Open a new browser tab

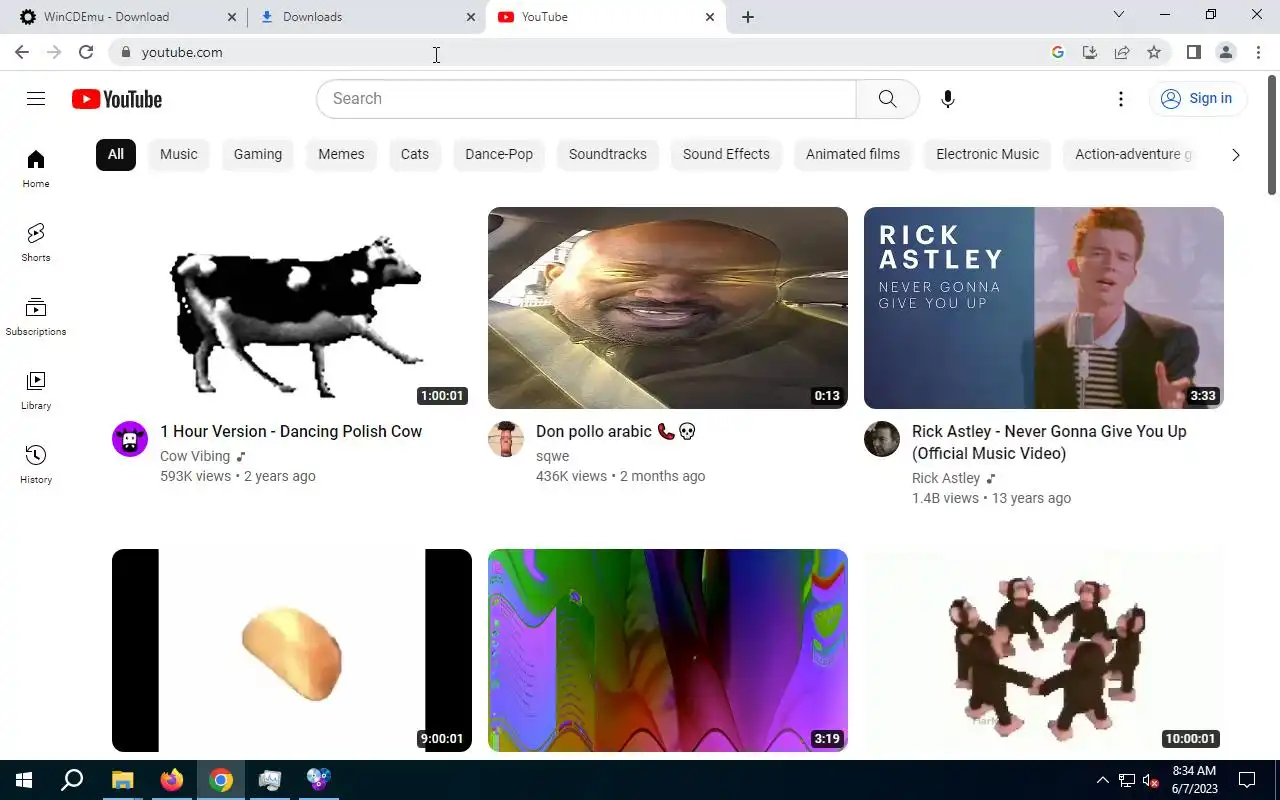(748, 17)
